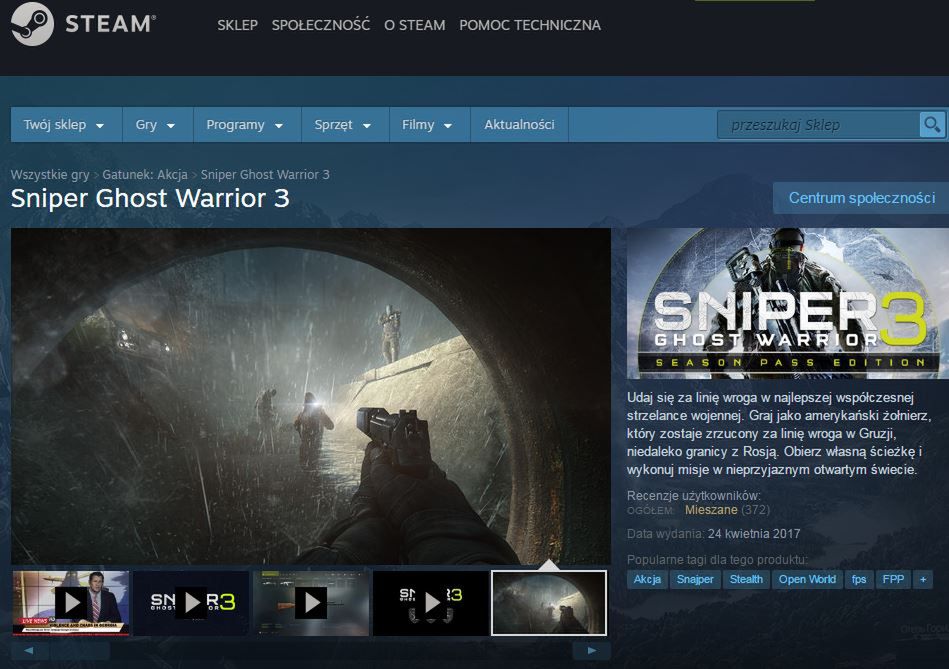Screen dimensions: 949x669
Task: Click the przeszukaj Sklep search field
Action: coord(818,125)
